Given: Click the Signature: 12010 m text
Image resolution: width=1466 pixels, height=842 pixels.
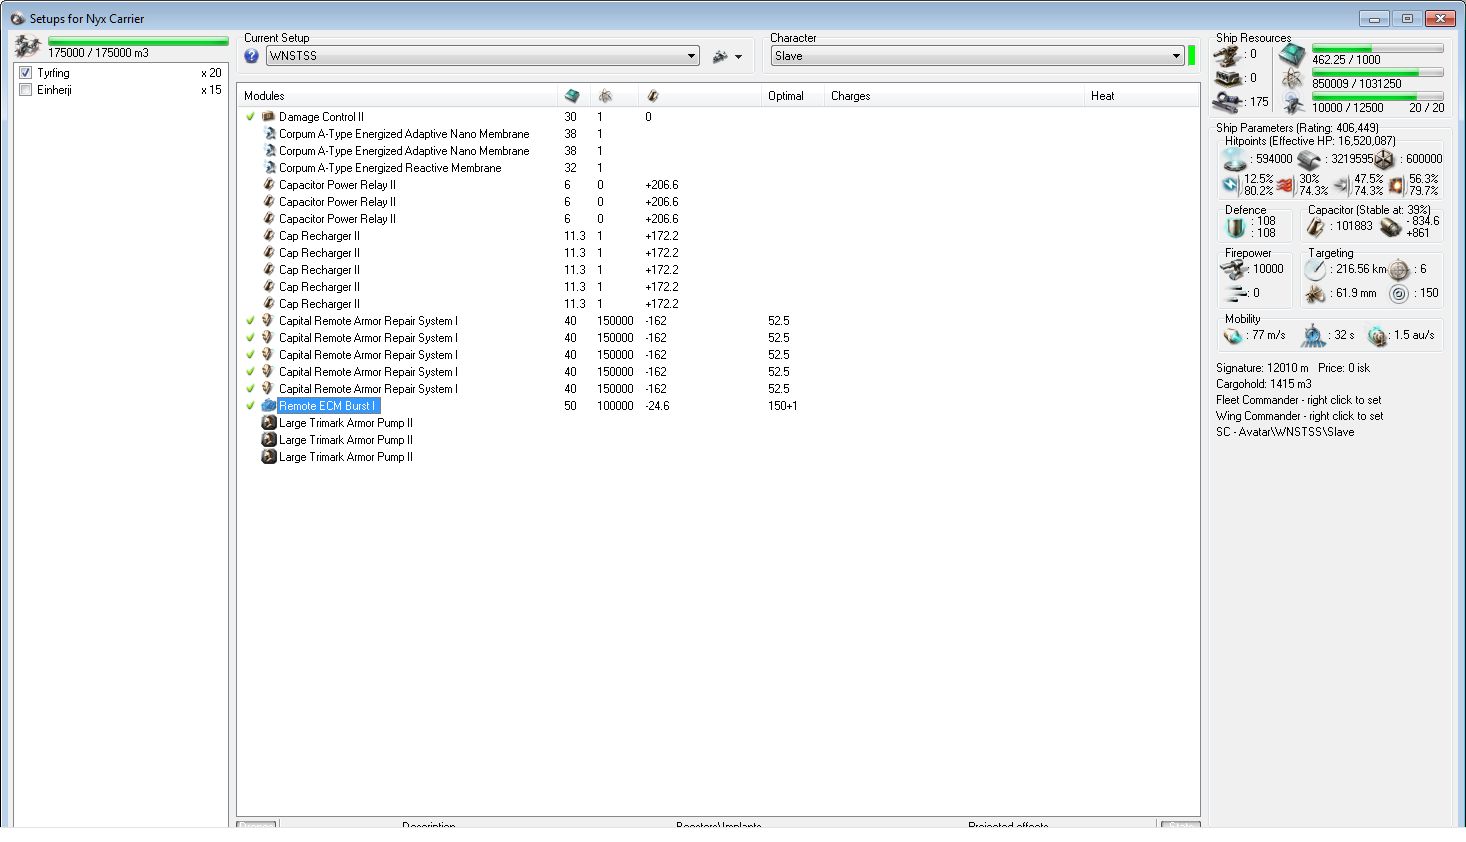Looking at the screenshot, I should [1262, 368].
